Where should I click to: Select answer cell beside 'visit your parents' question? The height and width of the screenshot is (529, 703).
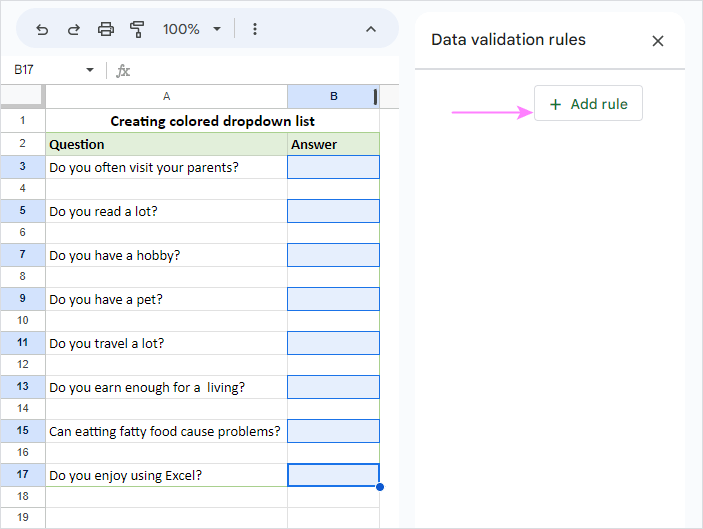point(334,167)
